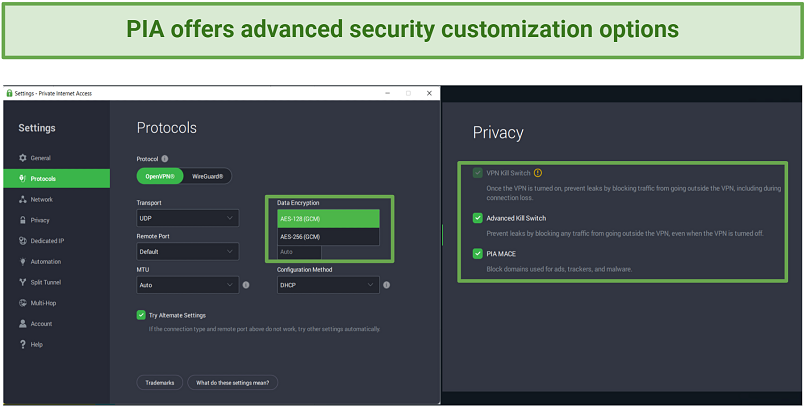The image size is (806, 407).
Task: Select Protocols in the settings sidebar
Action: click(57, 178)
